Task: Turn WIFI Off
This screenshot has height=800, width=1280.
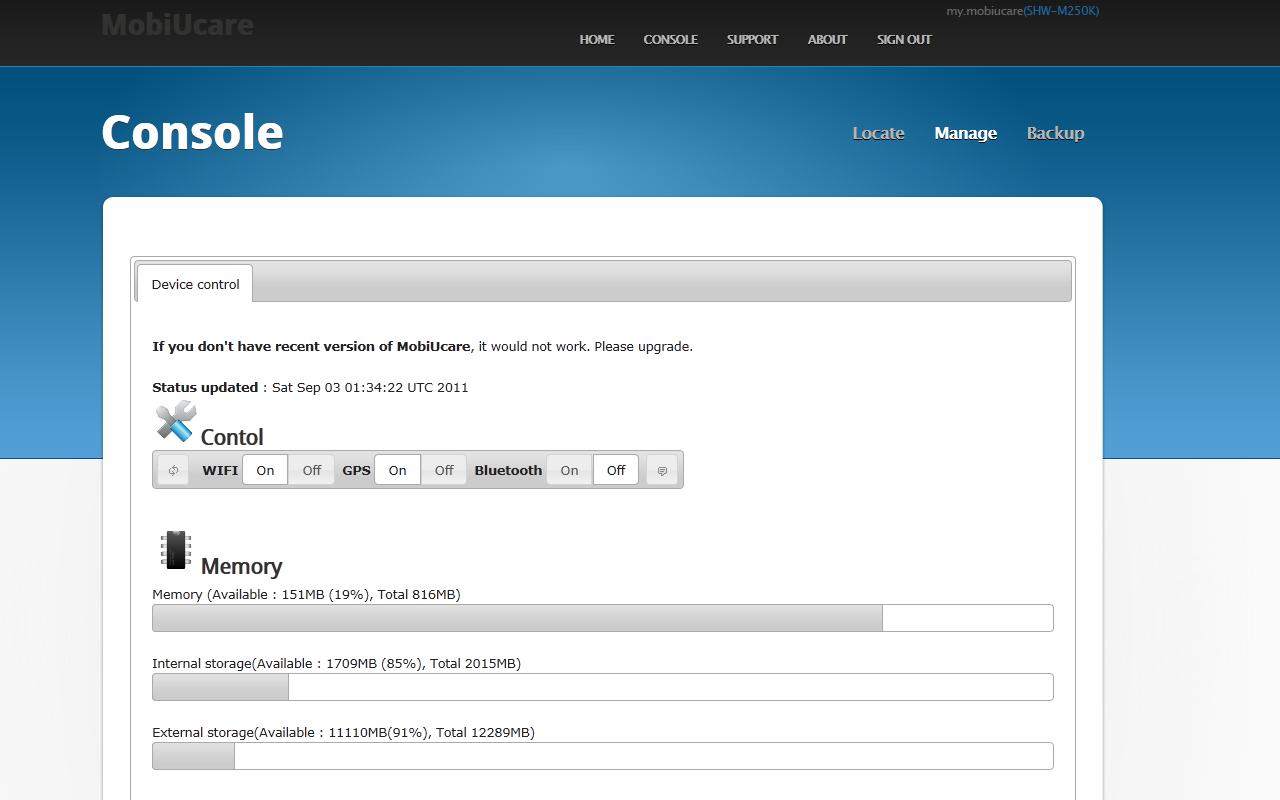Action: click(x=312, y=470)
